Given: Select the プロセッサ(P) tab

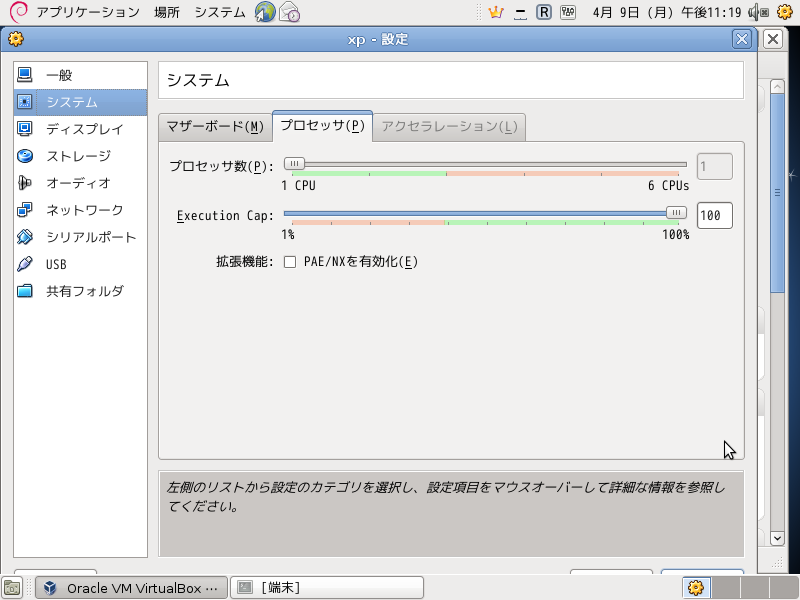Looking at the screenshot, I should point(322,126).
